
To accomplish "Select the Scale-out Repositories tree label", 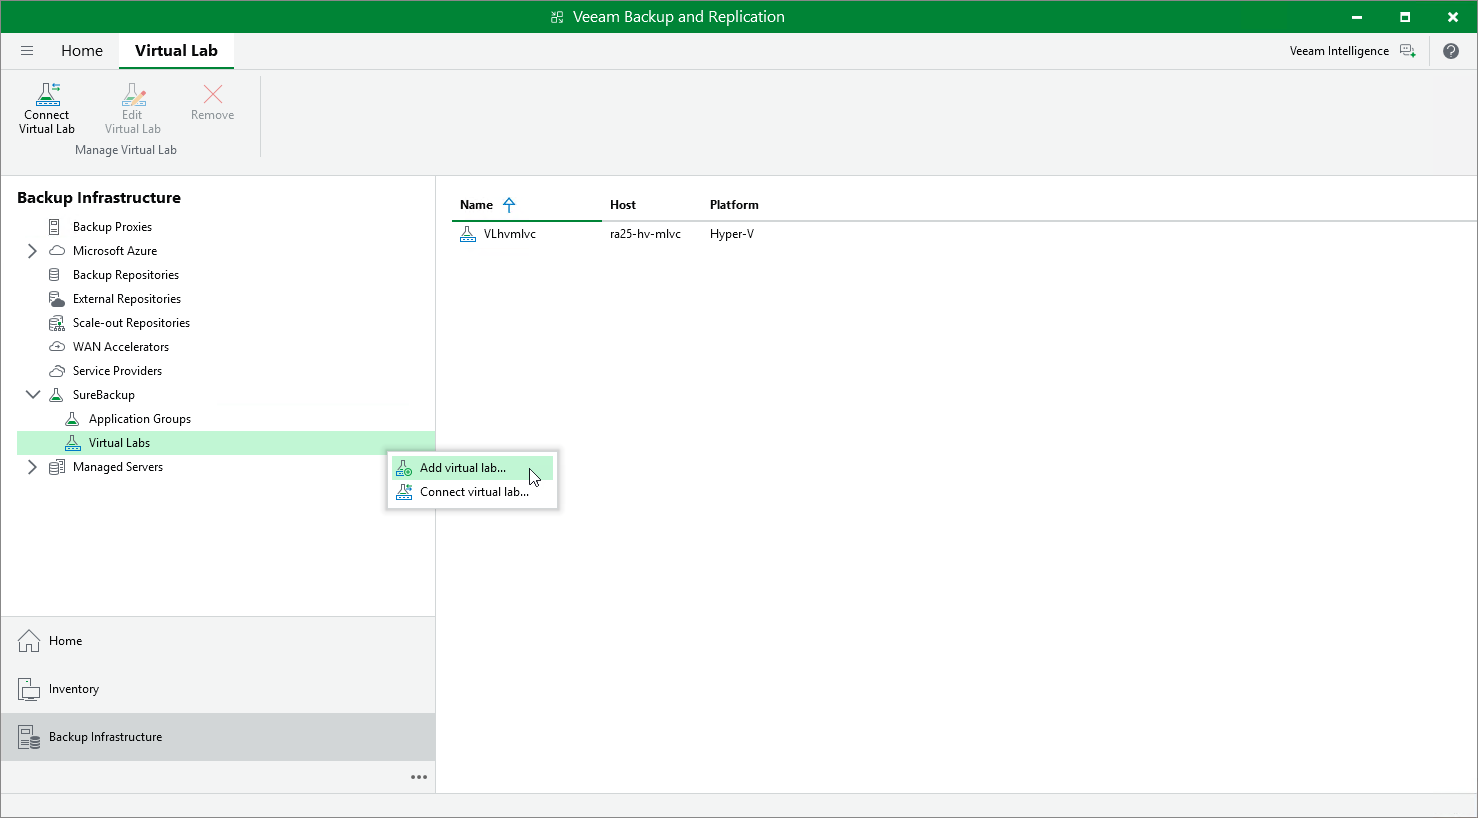I will (131, 323).
